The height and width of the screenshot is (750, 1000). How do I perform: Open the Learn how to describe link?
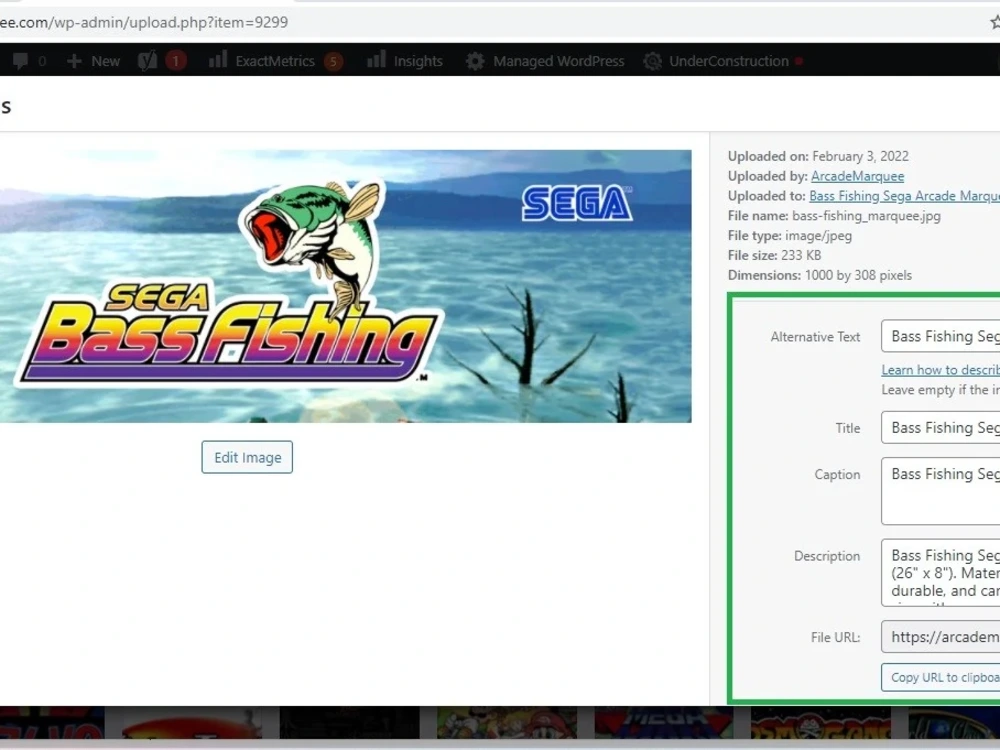point(941,370)
